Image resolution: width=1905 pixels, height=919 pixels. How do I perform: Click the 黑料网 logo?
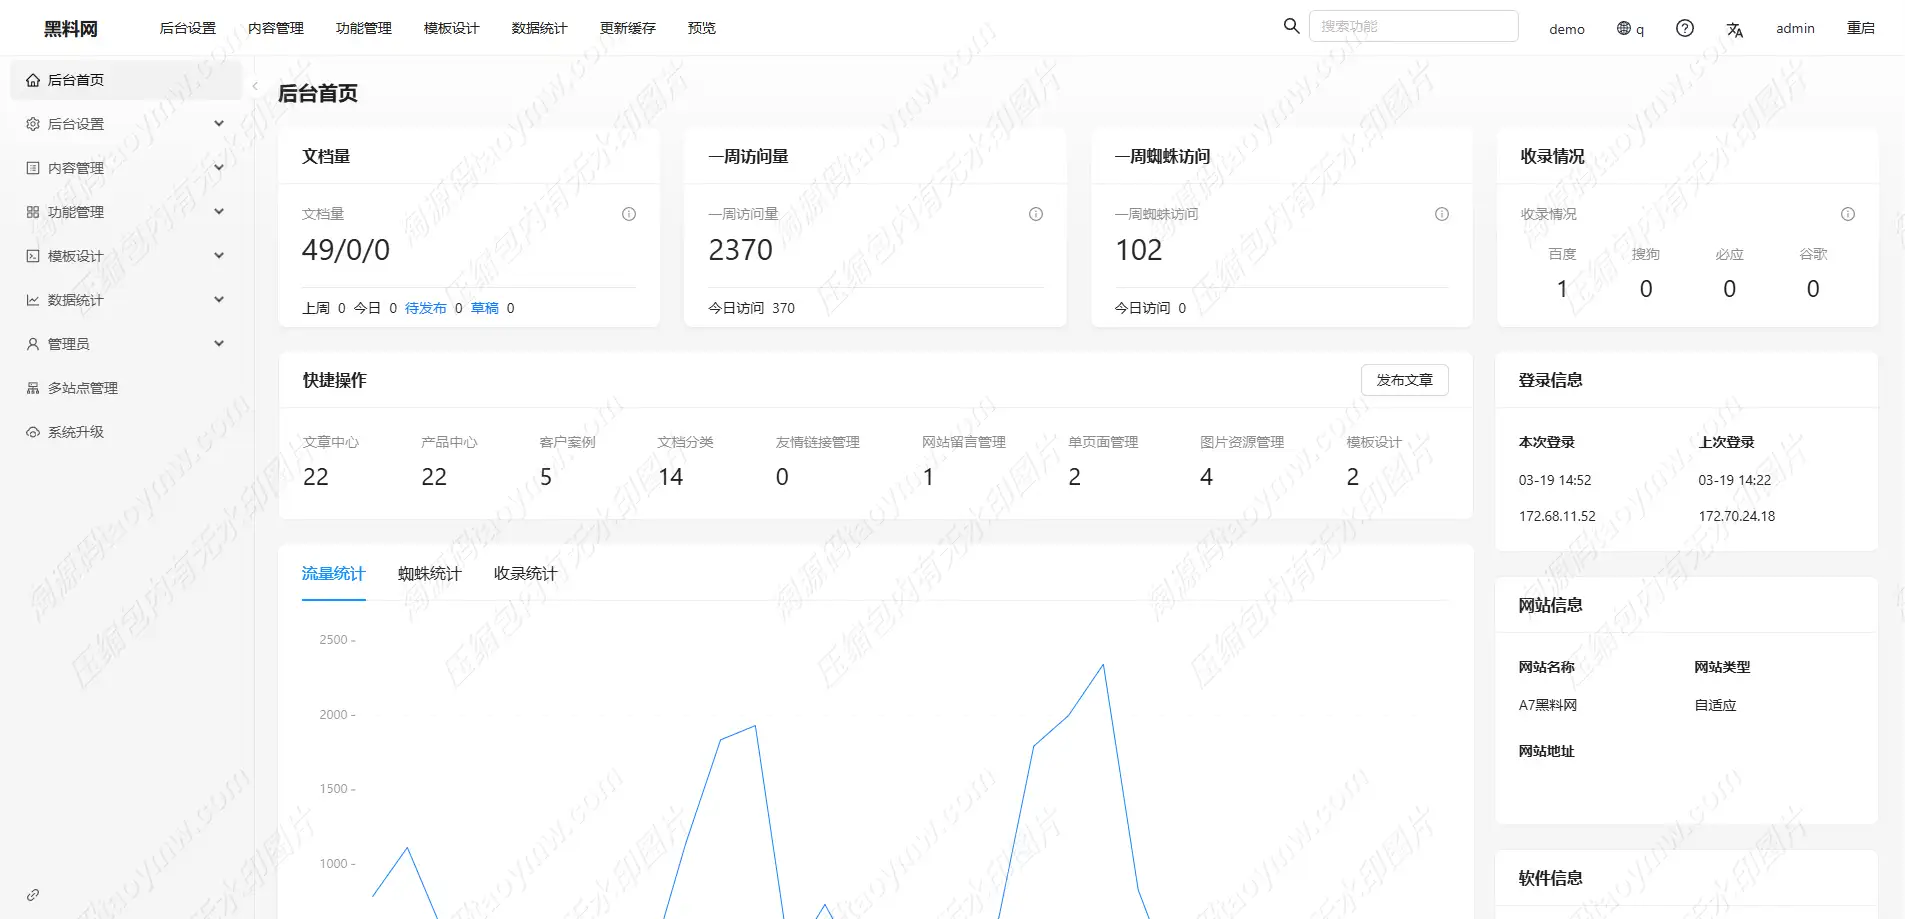(x=71, y=29)
